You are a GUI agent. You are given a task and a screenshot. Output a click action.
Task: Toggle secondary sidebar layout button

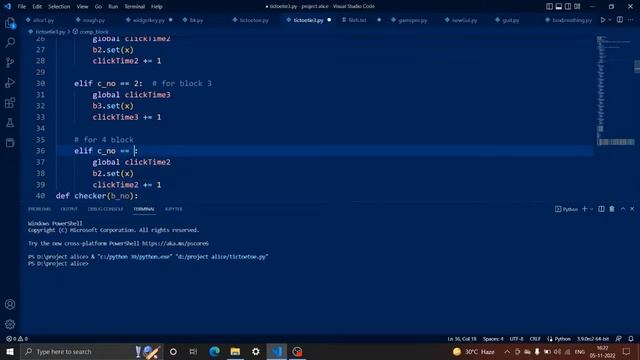click(x=568, y=7)
